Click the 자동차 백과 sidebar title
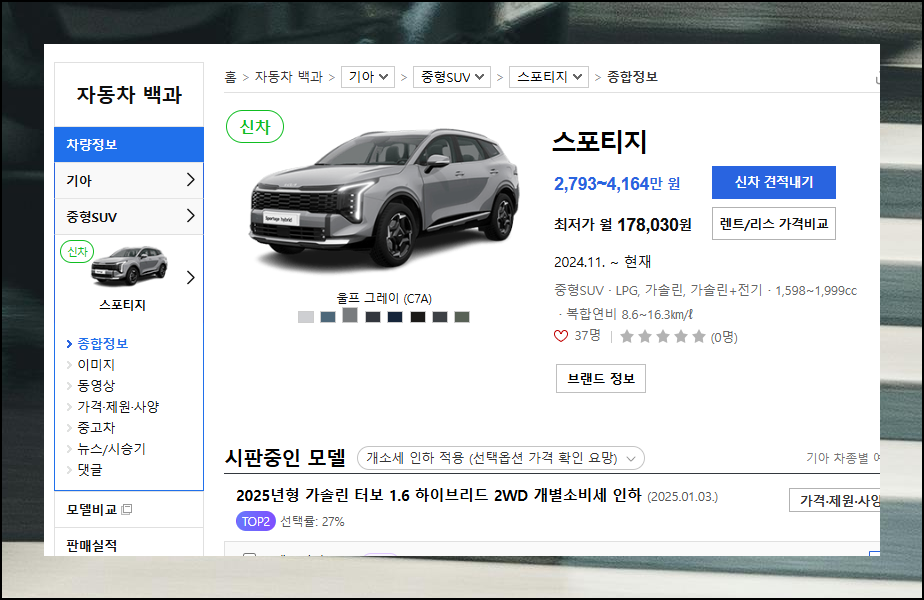Image resolution: width=924 pixels, height=600 pixels. (x=129, y=95)
